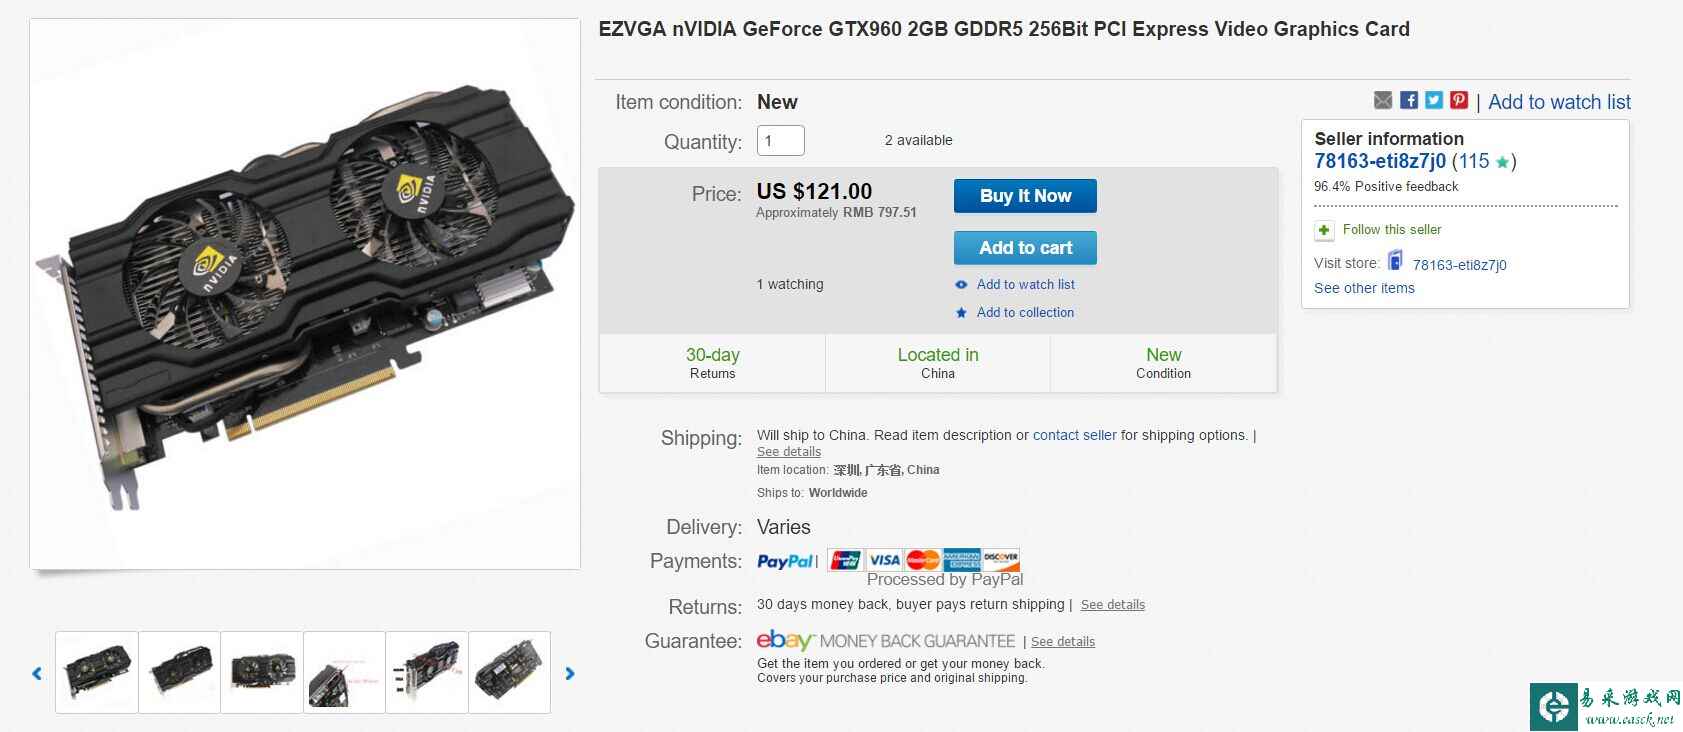Click the eye icon next to Add to watch list

click(x=962, y=284)
